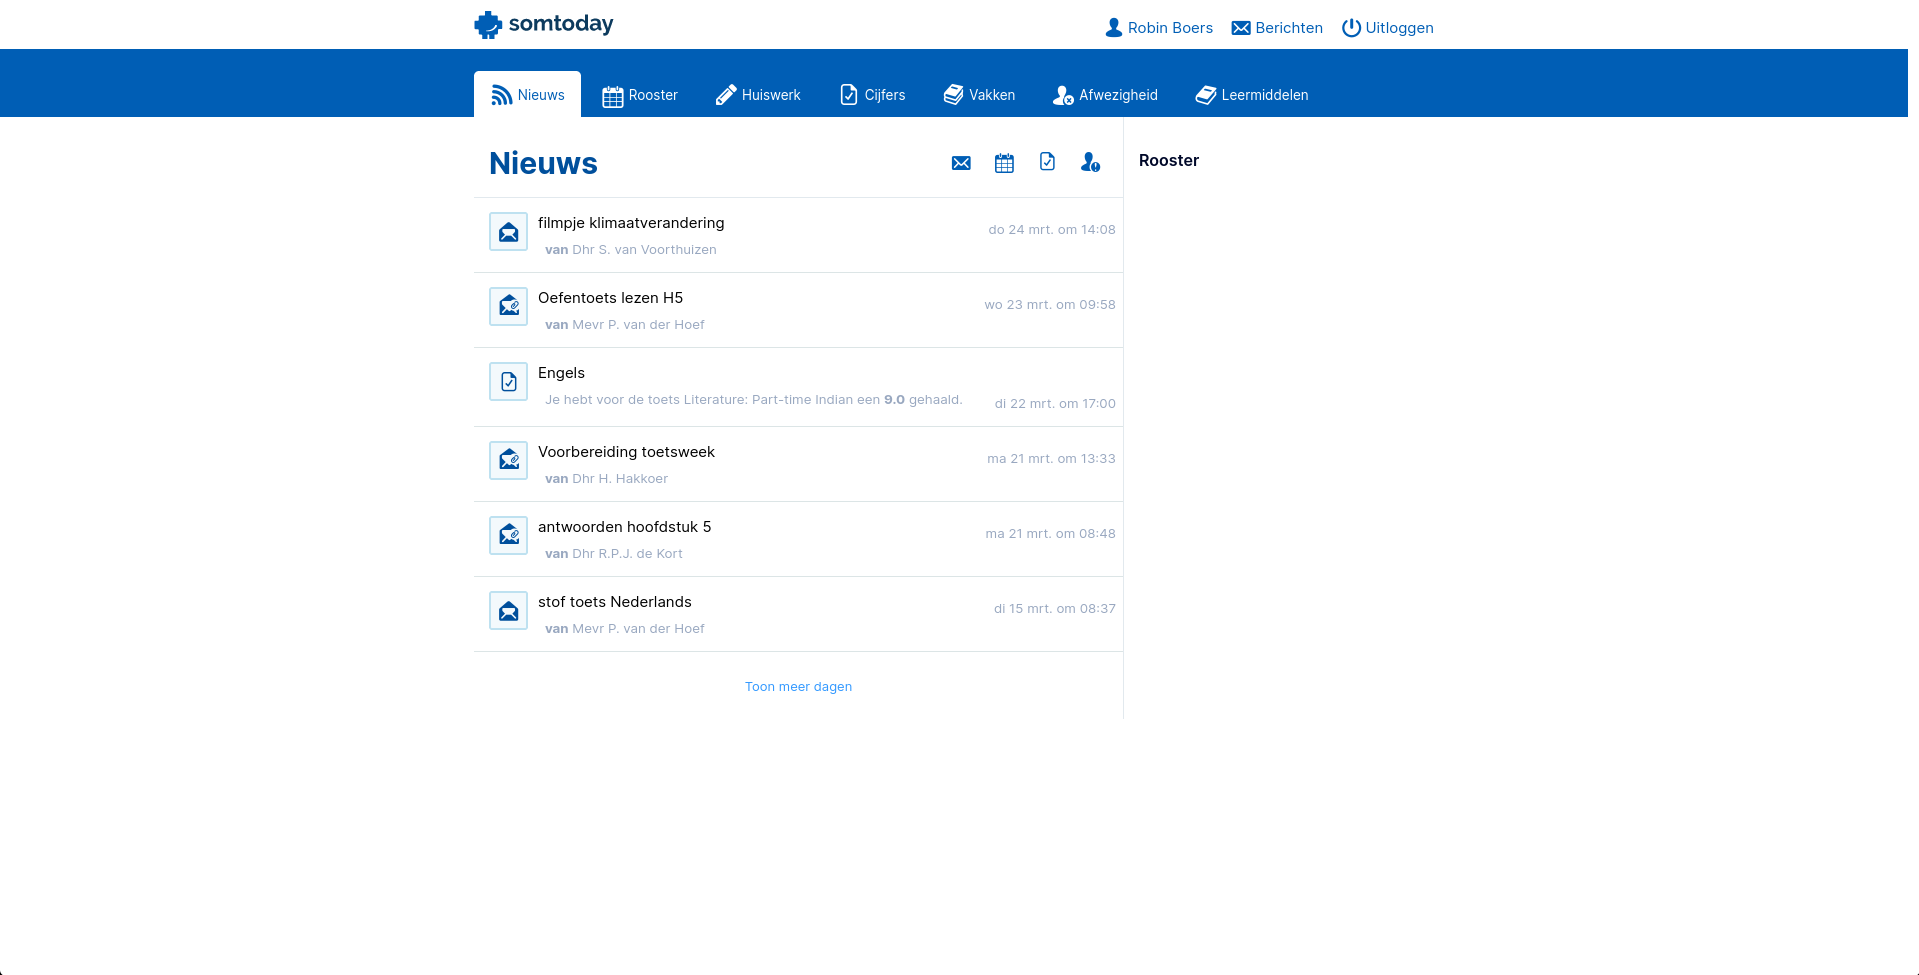The width and height of the screenshot is (1919, 975).
Task: Open the Vakken tab
Action: pos(979,95)
